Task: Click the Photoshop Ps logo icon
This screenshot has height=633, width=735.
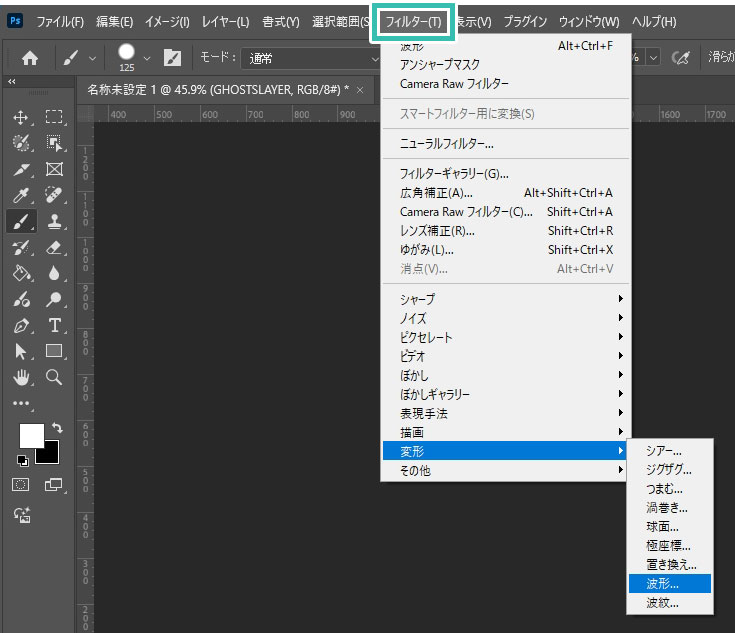Action: tap(15, 21)
